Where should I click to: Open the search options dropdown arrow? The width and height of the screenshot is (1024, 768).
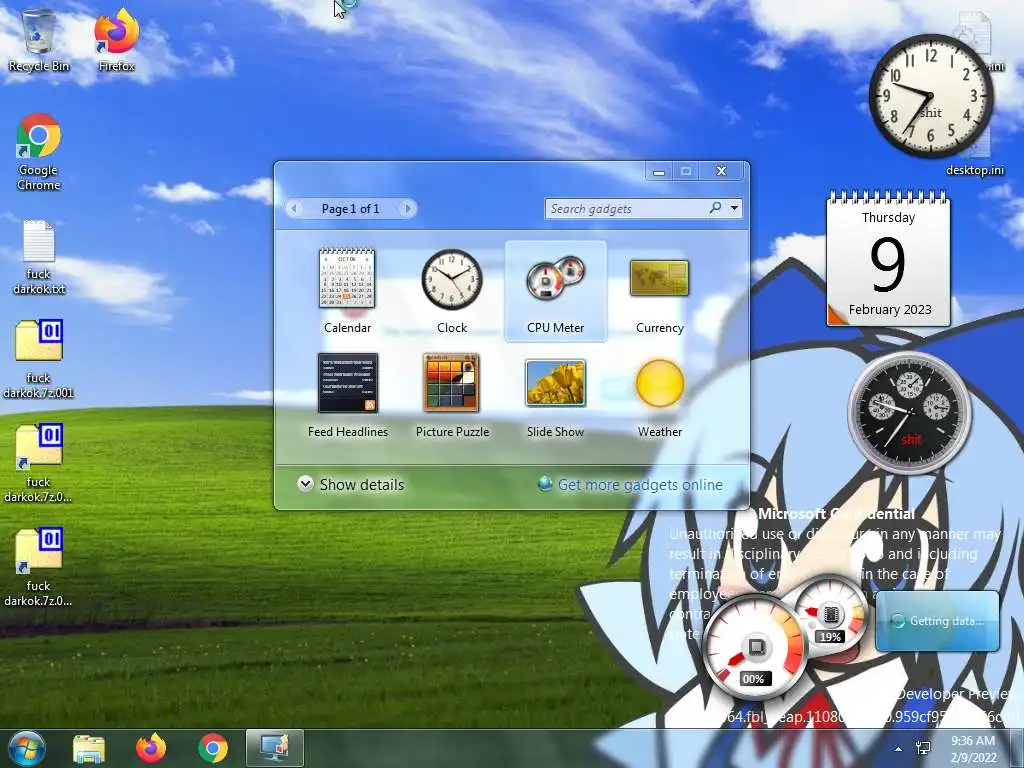pos(735,208)
